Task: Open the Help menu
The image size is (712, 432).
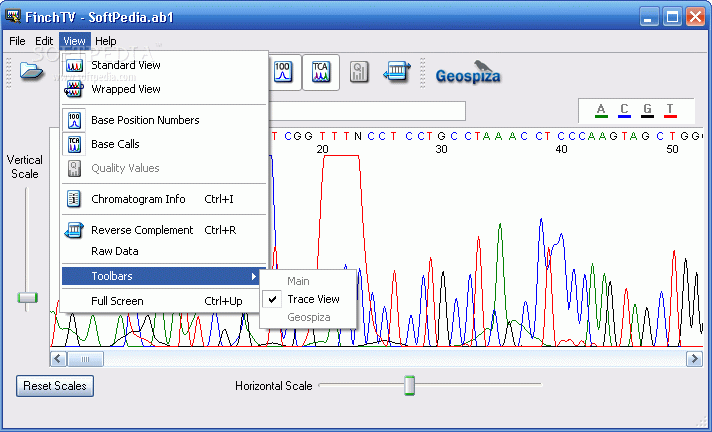Action: coord(106,41)
